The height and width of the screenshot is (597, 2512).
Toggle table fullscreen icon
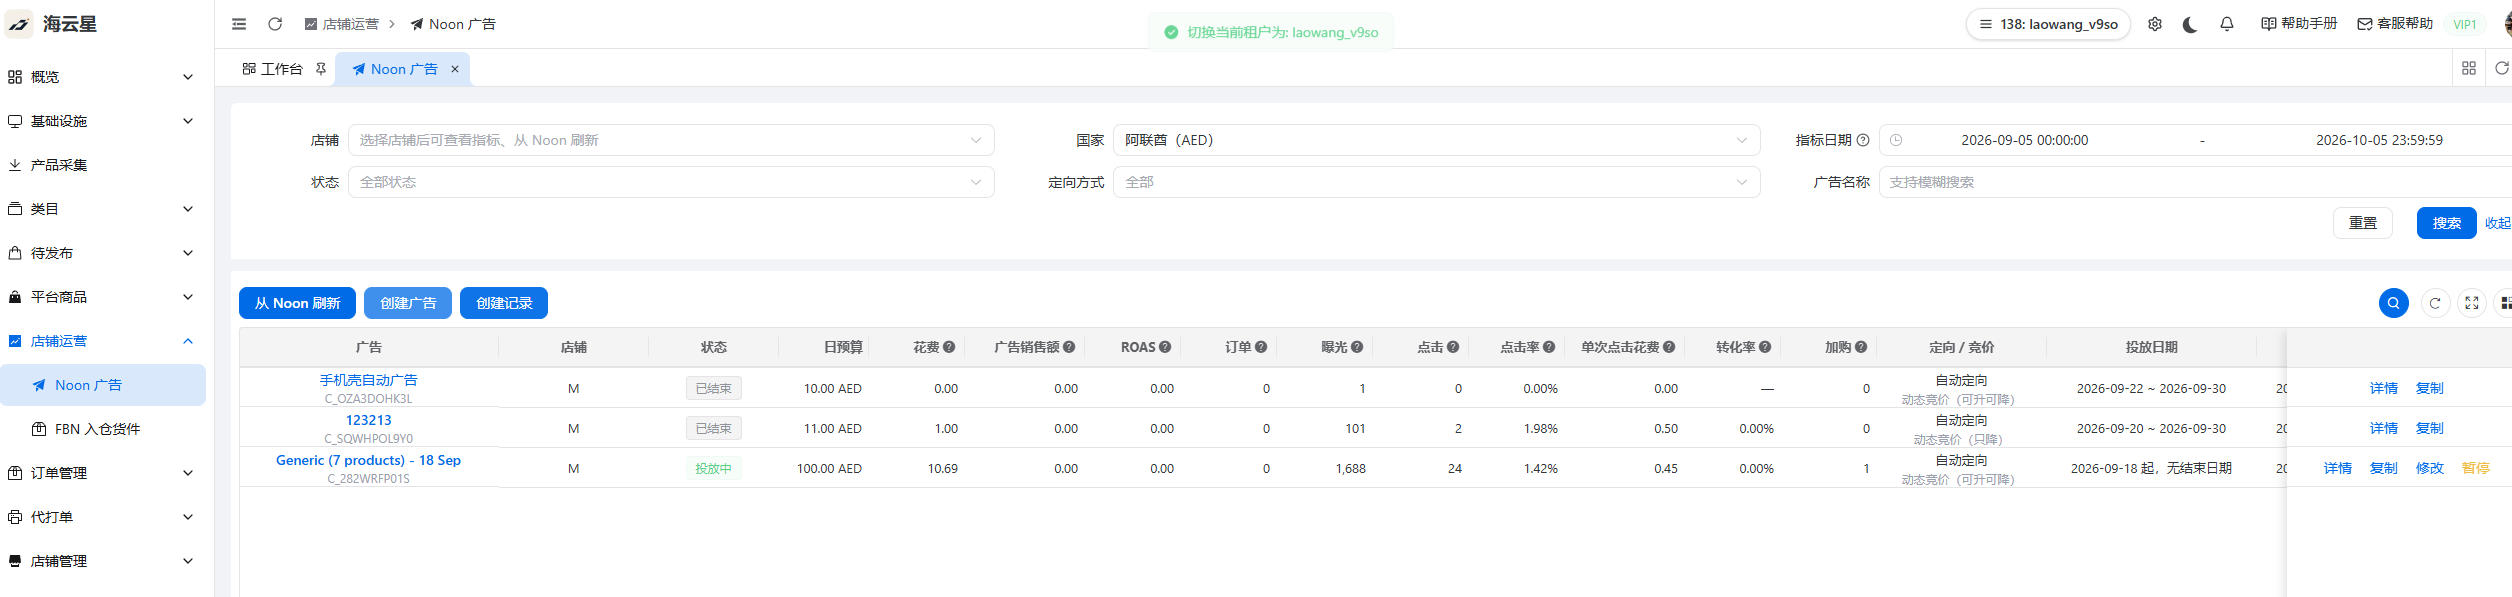(x=2472, y=303)
